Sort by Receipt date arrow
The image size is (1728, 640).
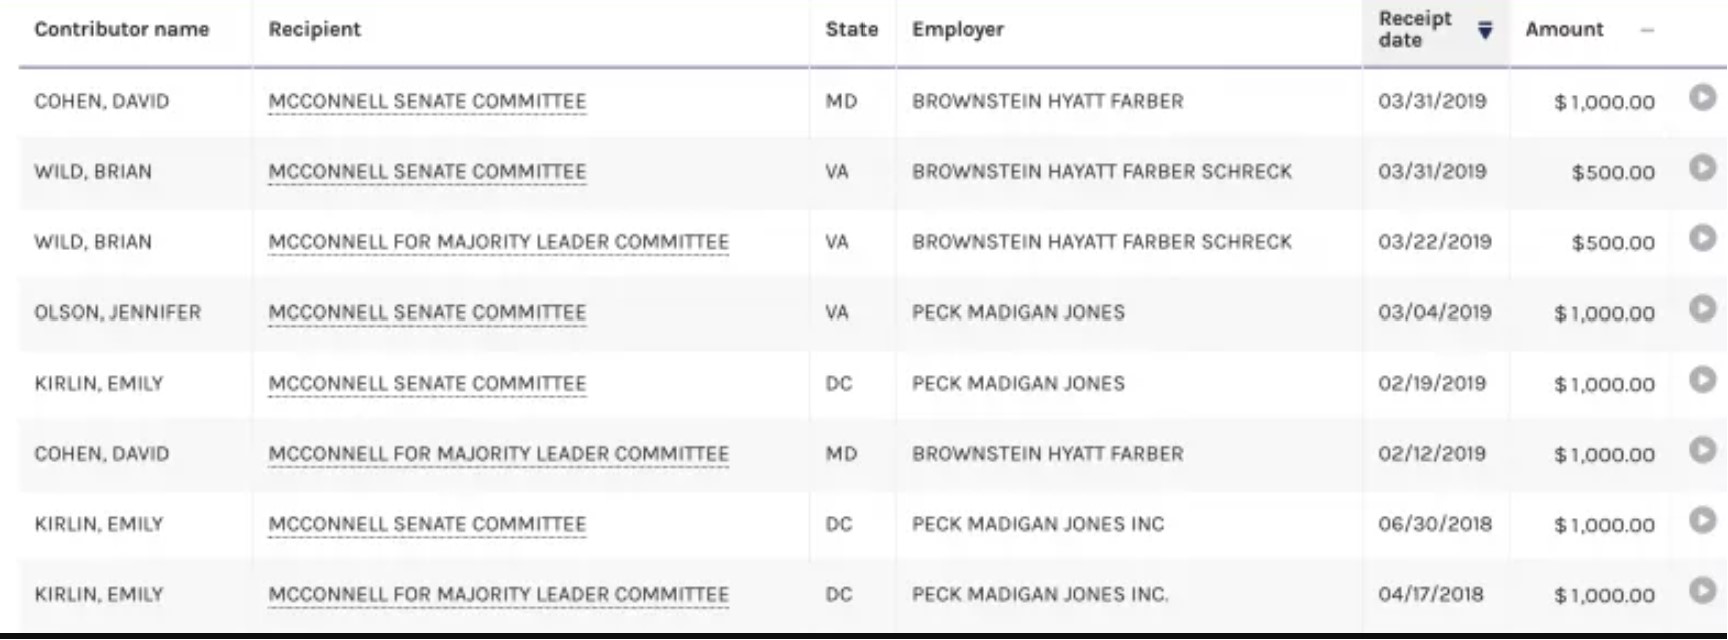point(1485,30)
